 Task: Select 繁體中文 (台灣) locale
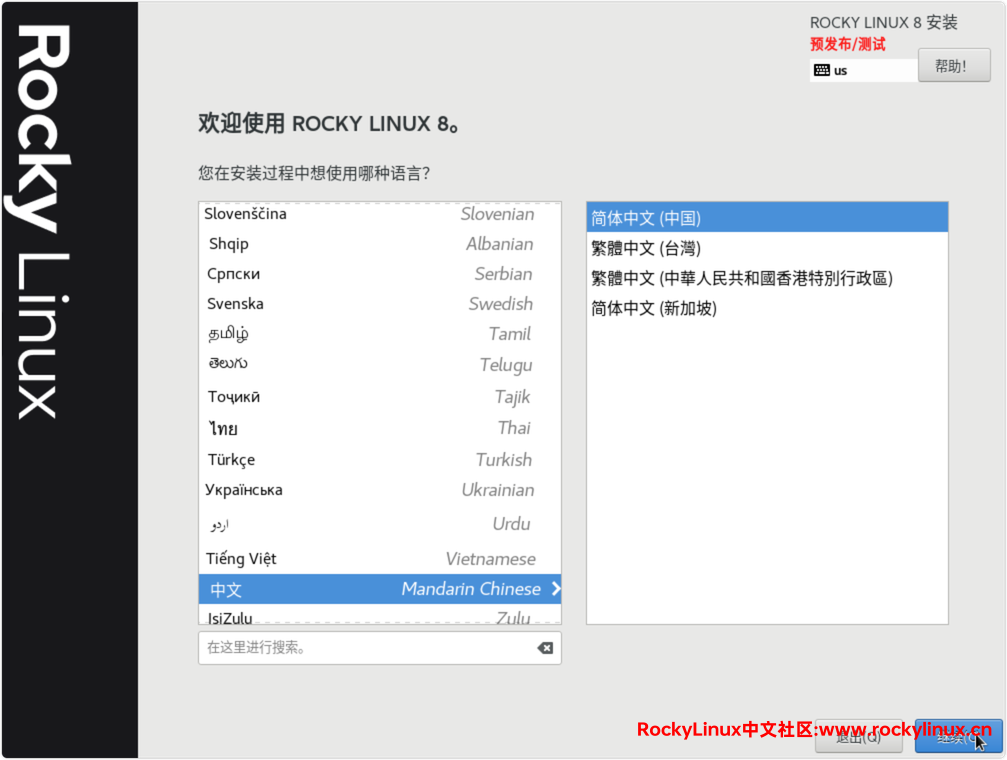point(766,248)
